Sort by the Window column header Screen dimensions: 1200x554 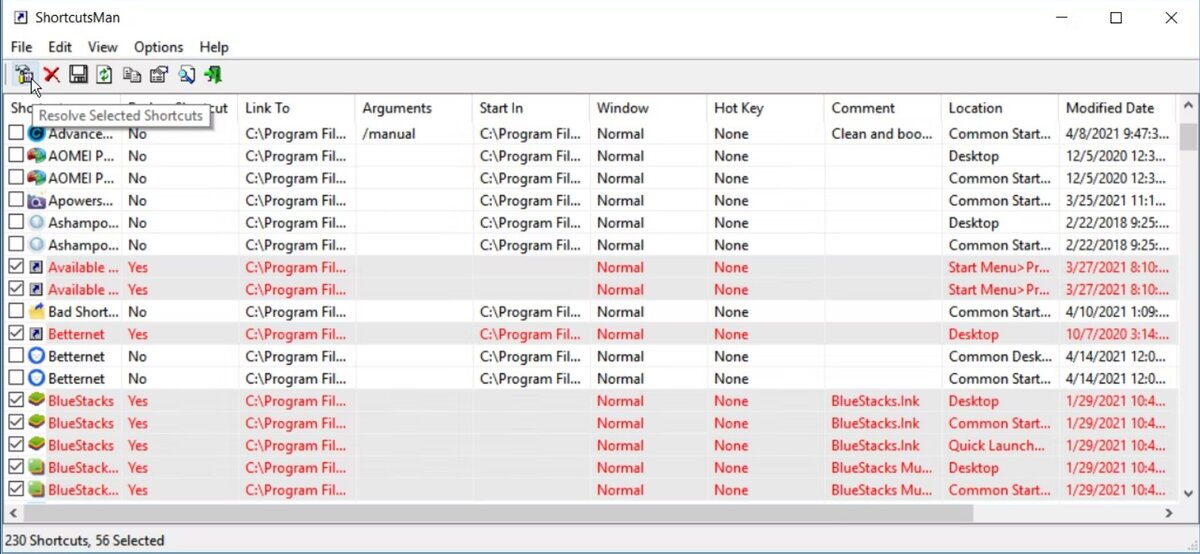click(648, 108)
